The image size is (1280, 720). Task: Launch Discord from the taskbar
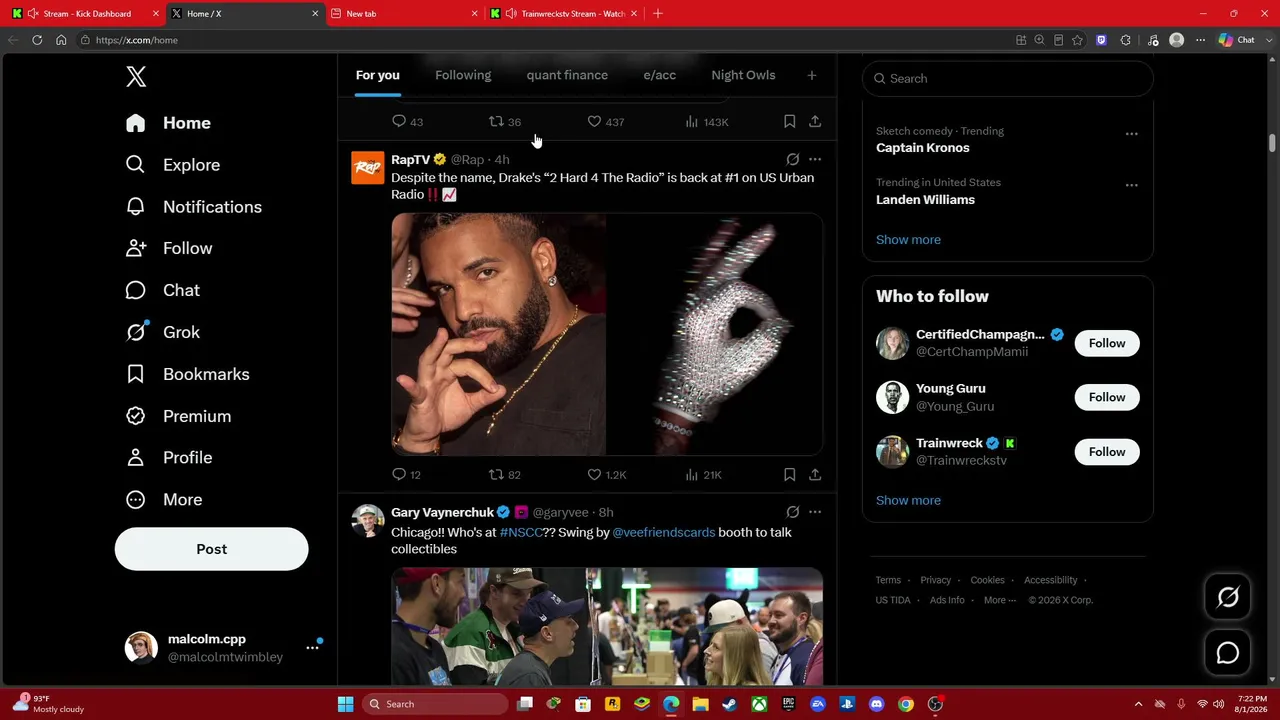(876, 704)
